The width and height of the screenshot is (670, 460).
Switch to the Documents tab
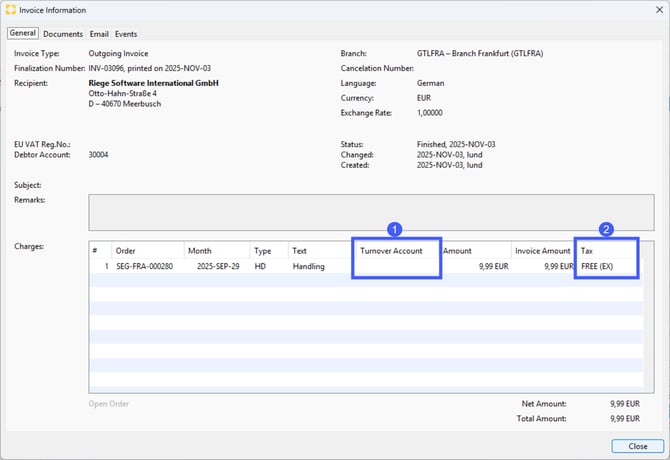coord(62,34)
